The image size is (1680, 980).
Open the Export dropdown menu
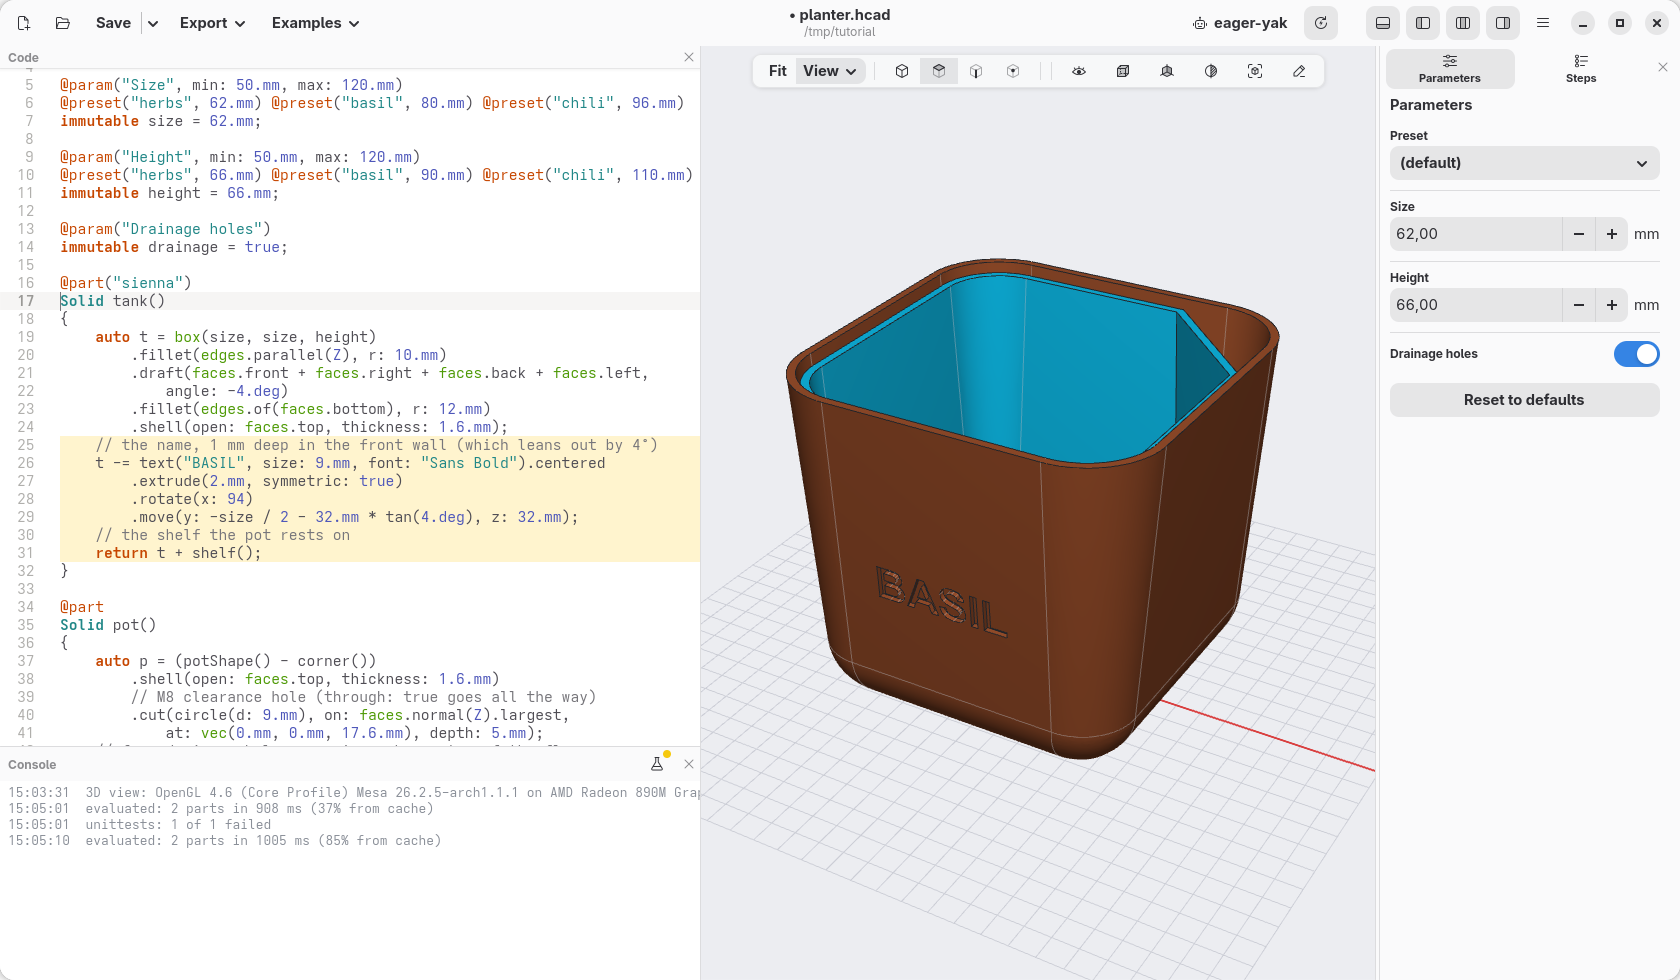point(213,23)
